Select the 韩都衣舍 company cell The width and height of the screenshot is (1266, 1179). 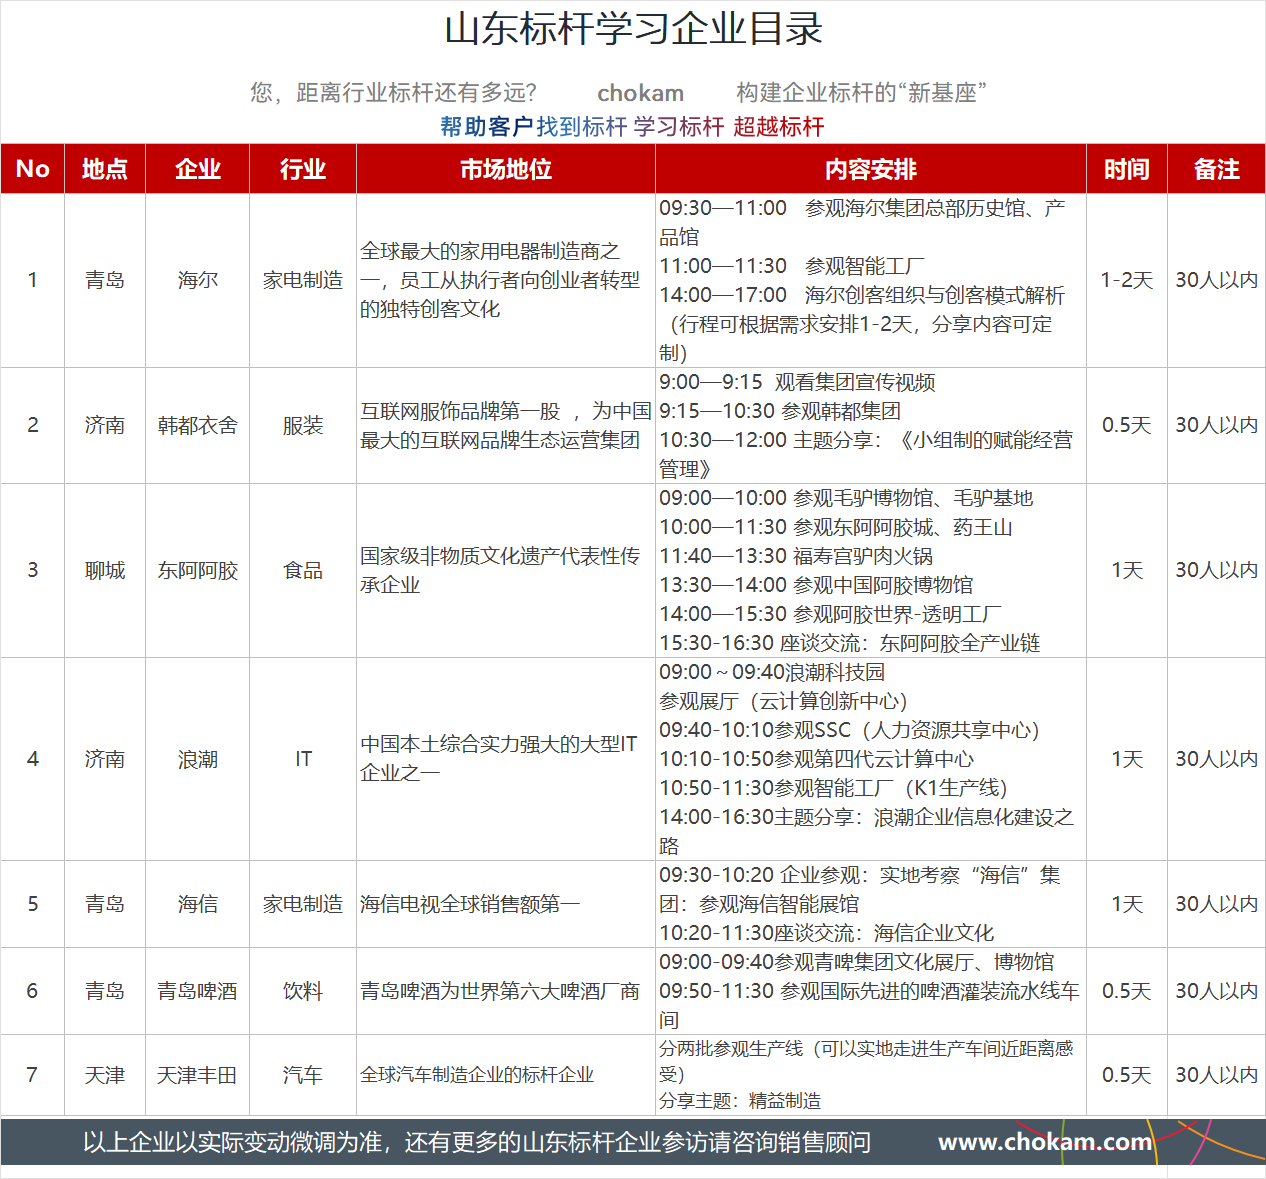click(197, 426)
